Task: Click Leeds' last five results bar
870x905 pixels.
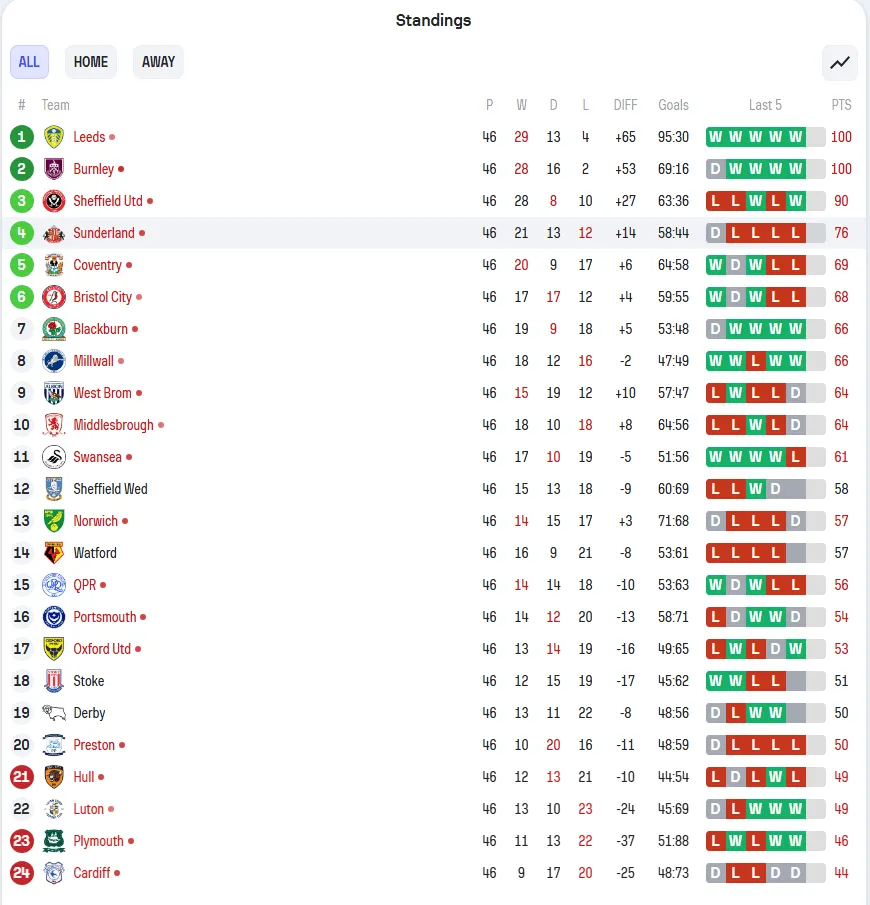Action: [765, 137]
